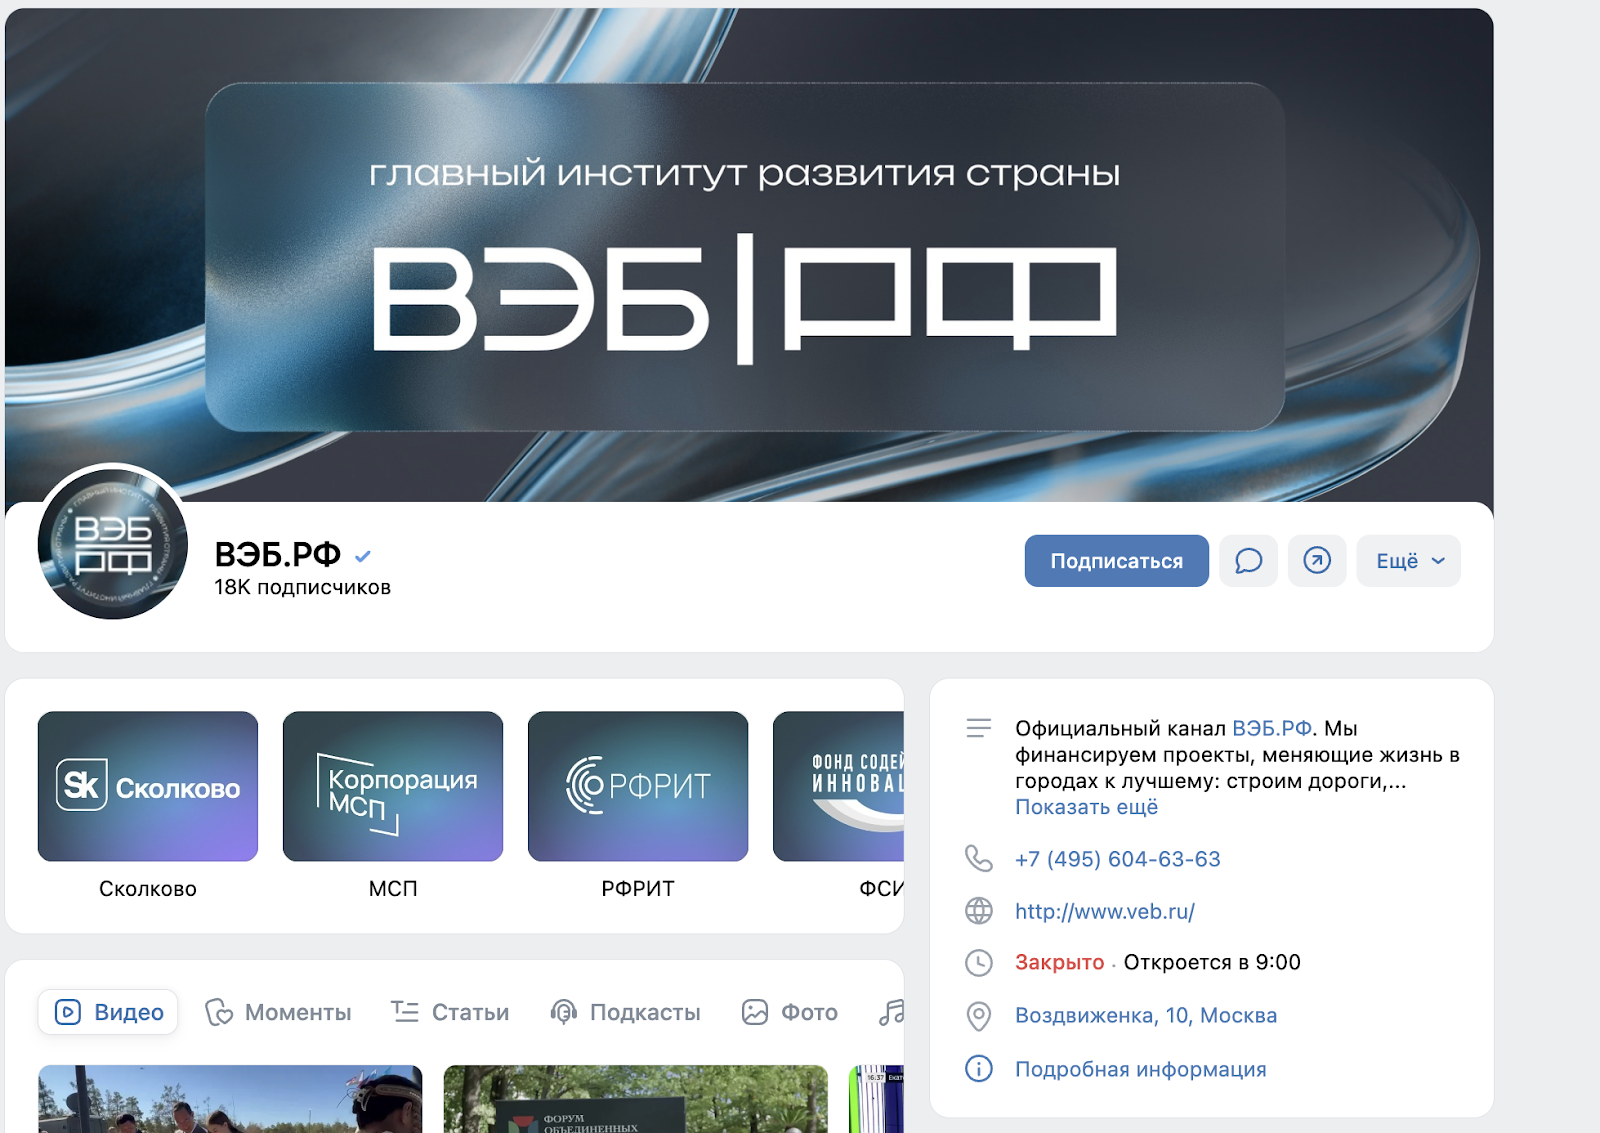Click the Закрыто opening status text

pyautogui.click(x=1059, y=962)
